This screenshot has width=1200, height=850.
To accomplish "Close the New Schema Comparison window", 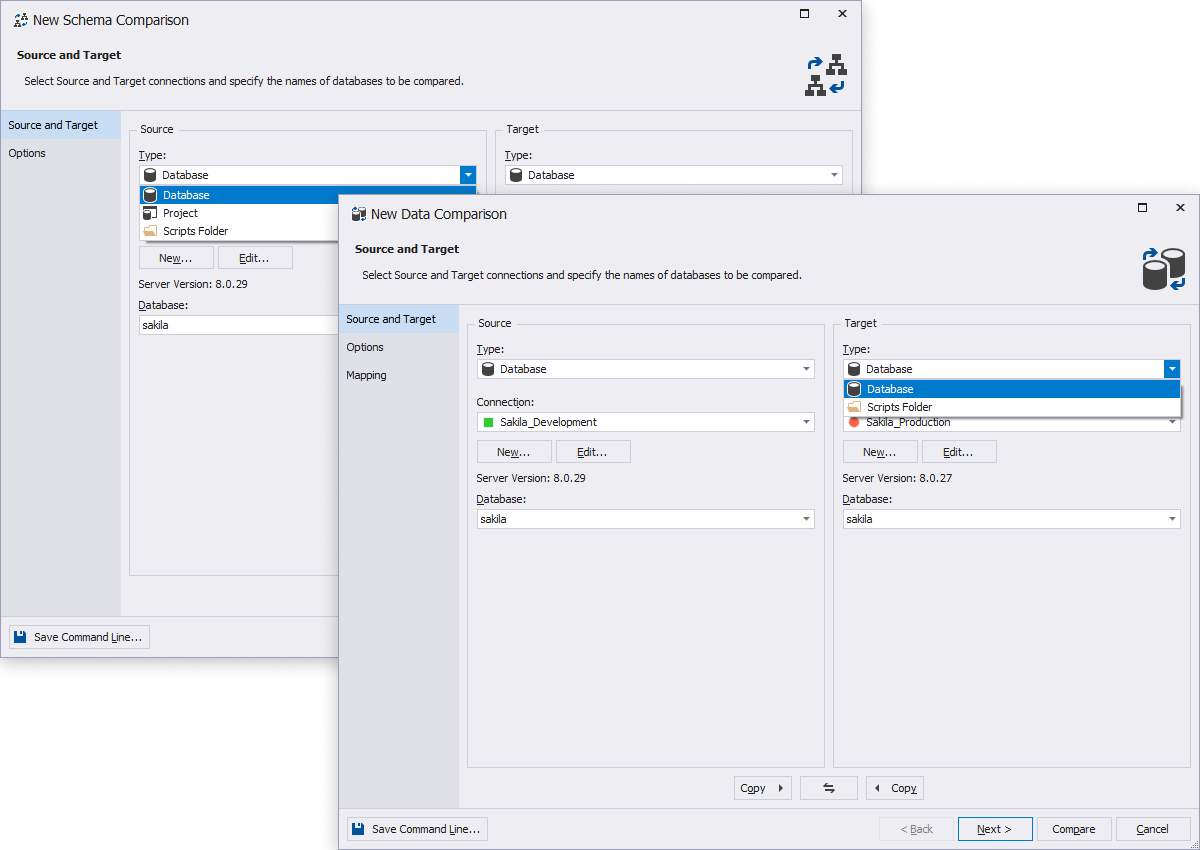I will pyautogui.click(x=843, y=14).
